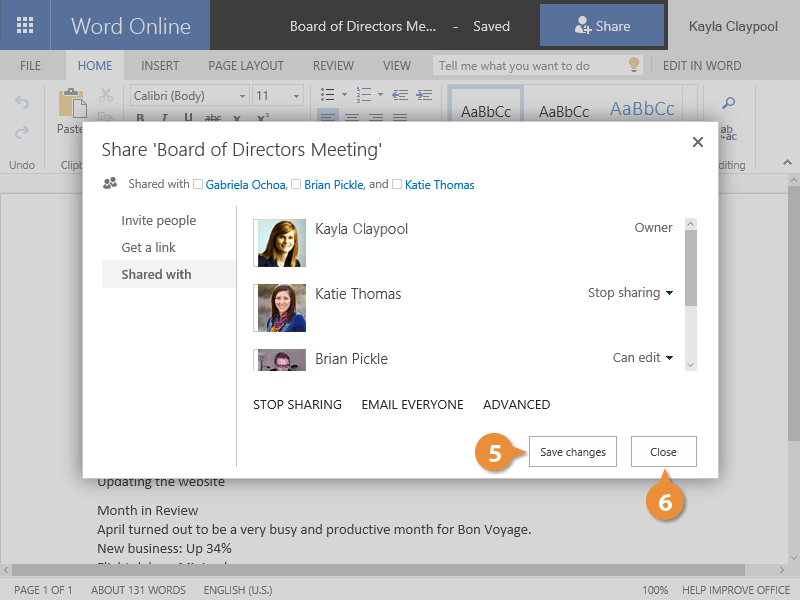Click the Undo arrow icon
The image size is (800, 600).
pos(22,103)
